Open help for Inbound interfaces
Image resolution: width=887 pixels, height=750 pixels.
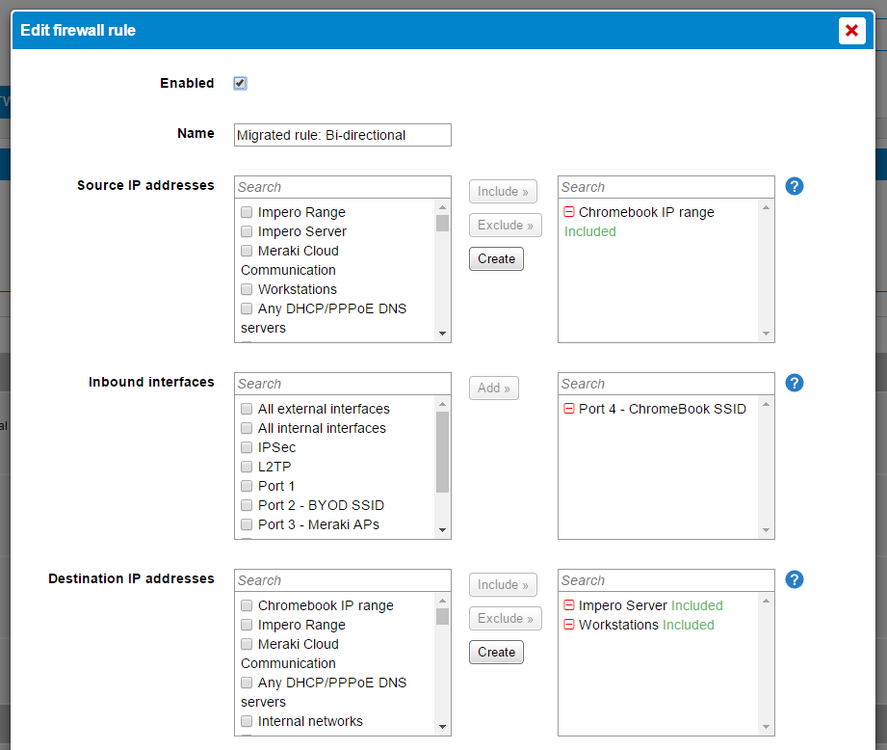tap(794, 383)
